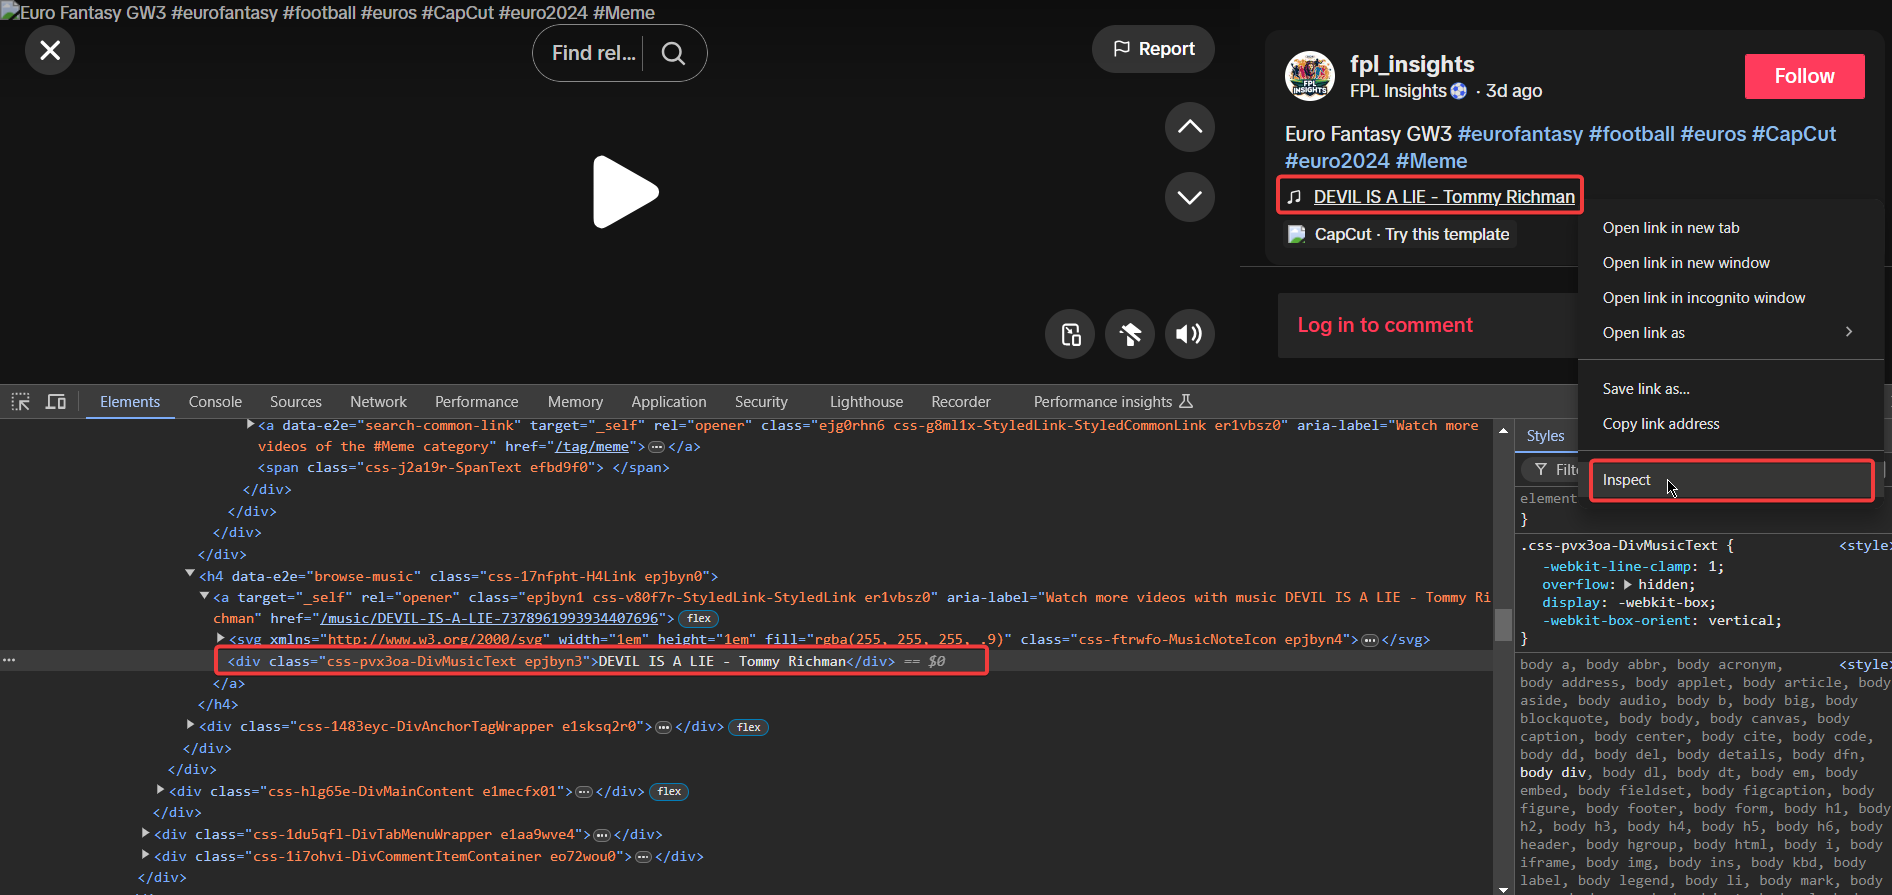The height and width of the screenshot is (895, 1892).
Task: Switch to the Performance tab
Action: [x=476, y=402]
